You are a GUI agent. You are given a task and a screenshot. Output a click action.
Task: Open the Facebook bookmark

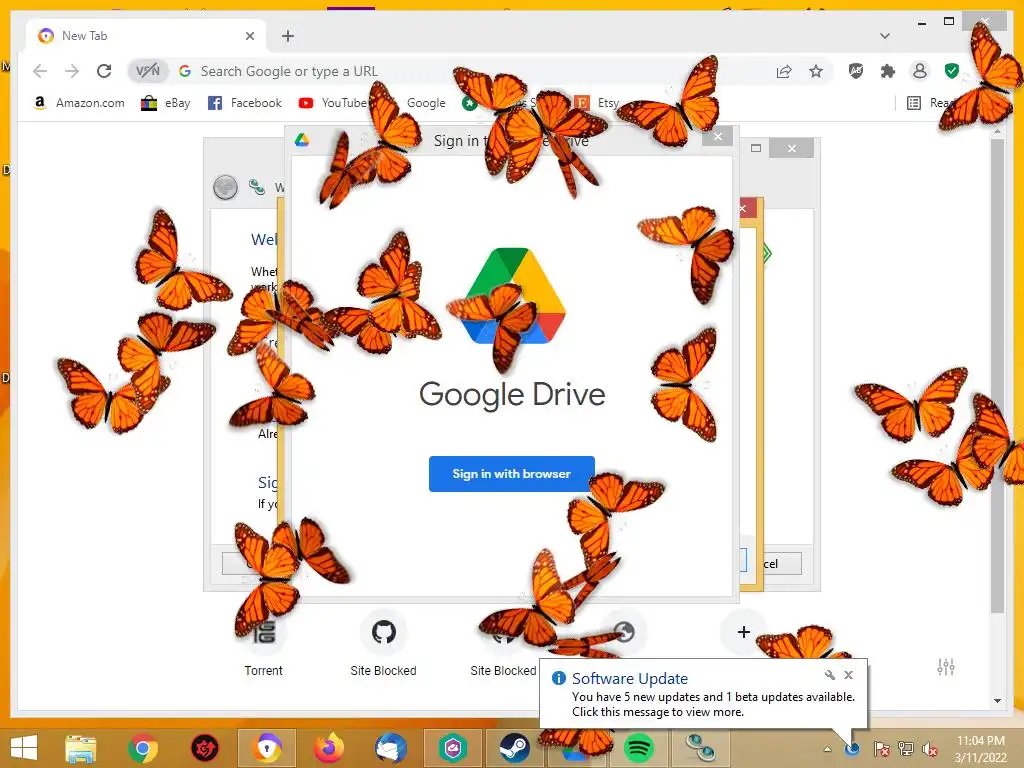[x=245, y=103]
